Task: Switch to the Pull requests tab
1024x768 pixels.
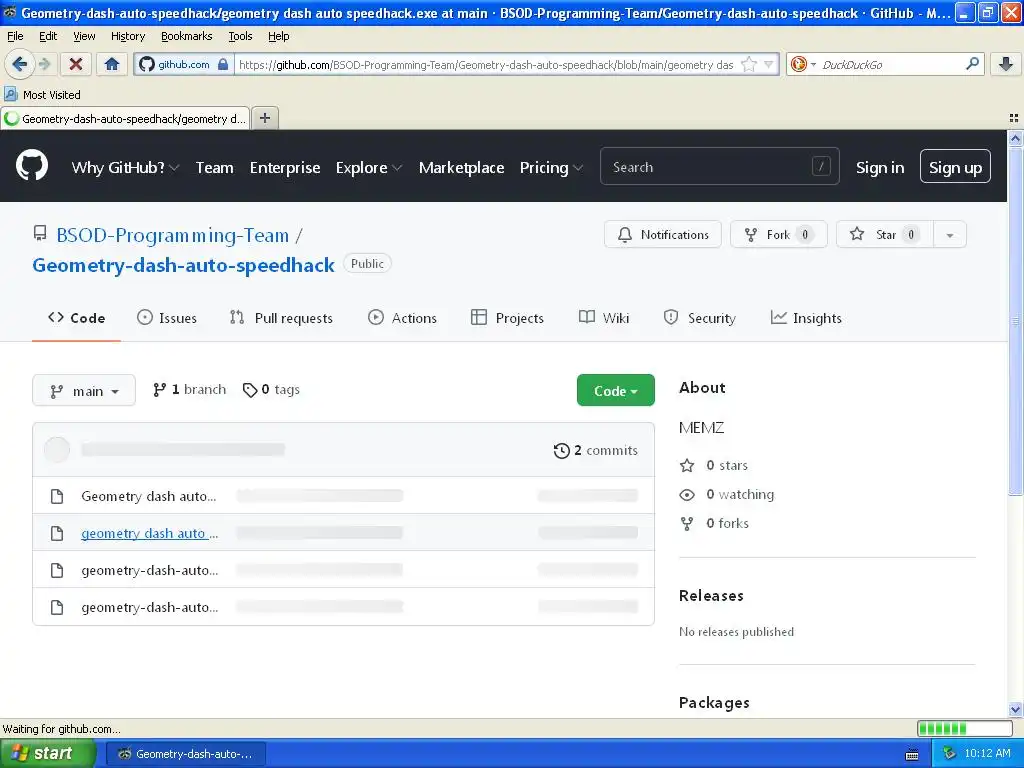Action: pos(281,318)
